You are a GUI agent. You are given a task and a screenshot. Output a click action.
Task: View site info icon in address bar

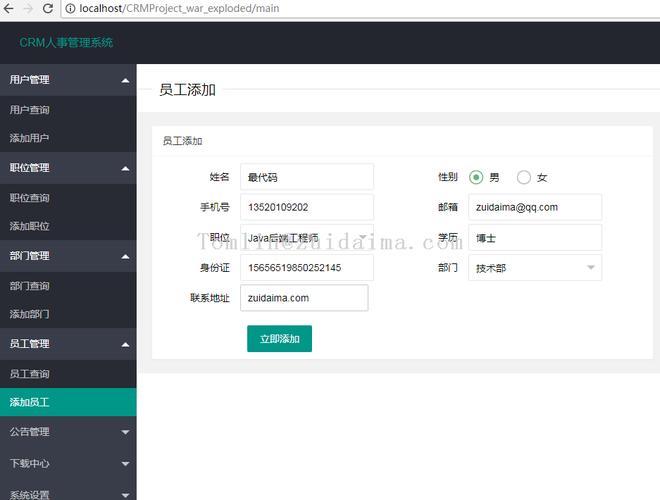click(x=71, y=8)
